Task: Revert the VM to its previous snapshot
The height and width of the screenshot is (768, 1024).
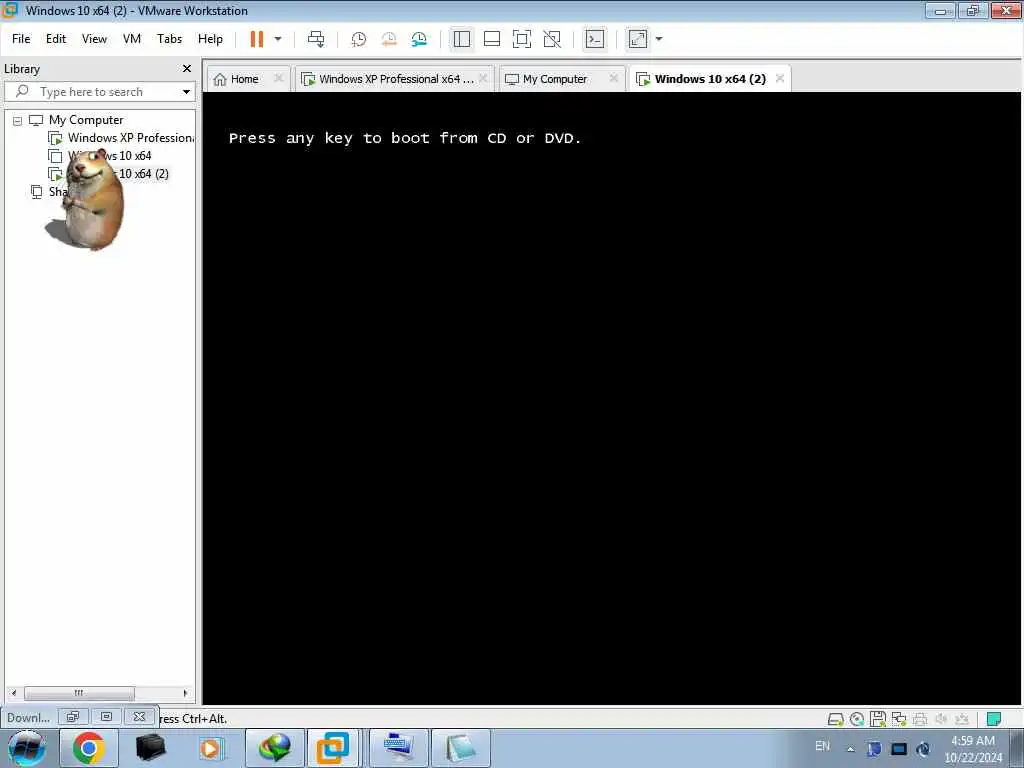Action: (x=389, y=39)
